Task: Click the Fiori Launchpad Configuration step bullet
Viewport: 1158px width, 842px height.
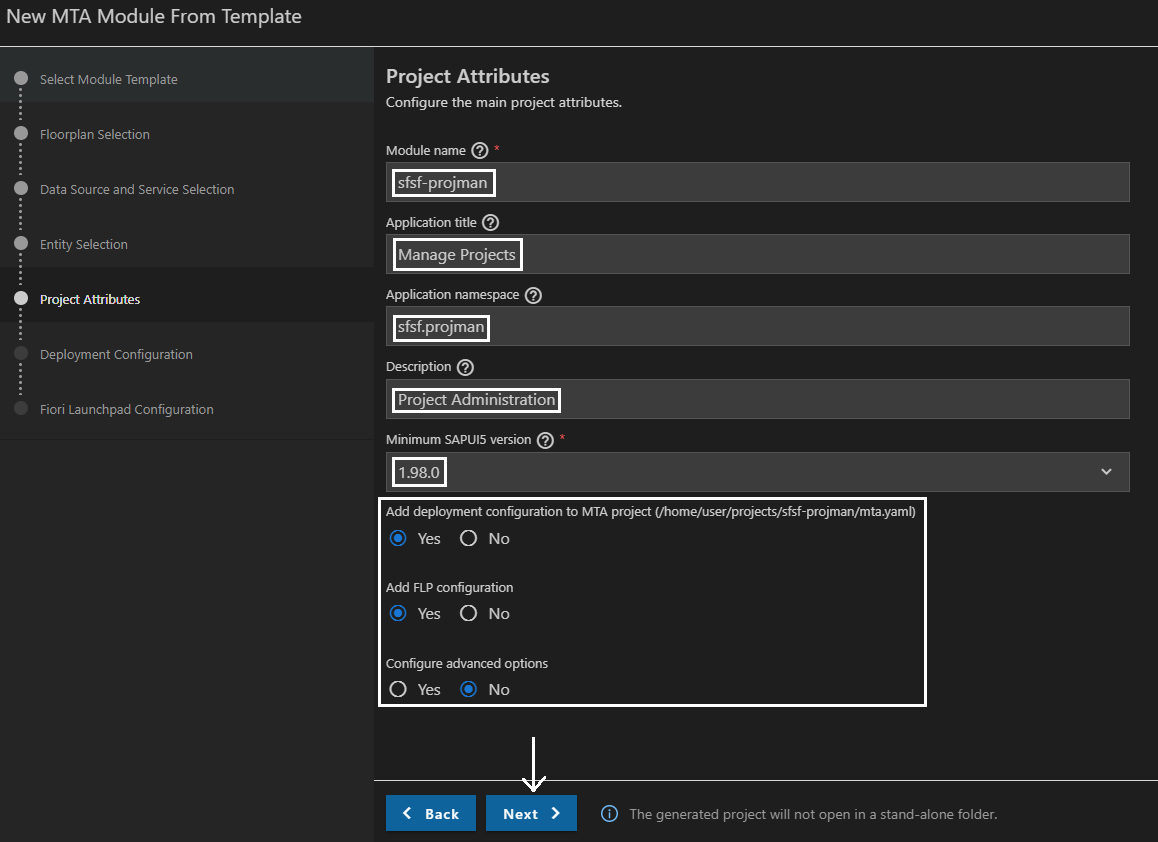Action: click(x=21, y=408)
